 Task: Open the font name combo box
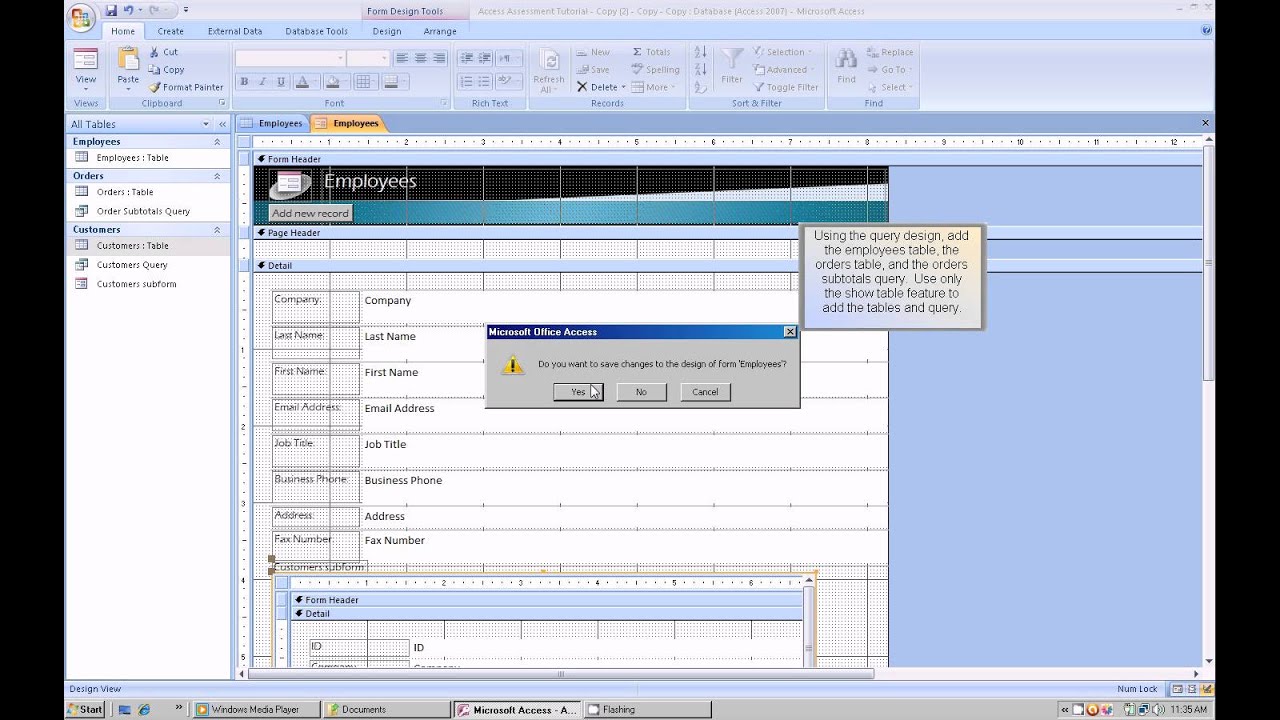point(290,58)
